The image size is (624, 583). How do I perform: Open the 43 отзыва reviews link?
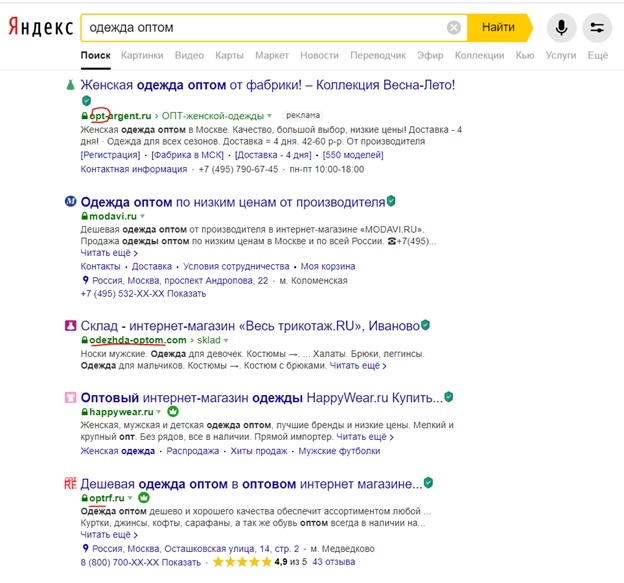333,562
